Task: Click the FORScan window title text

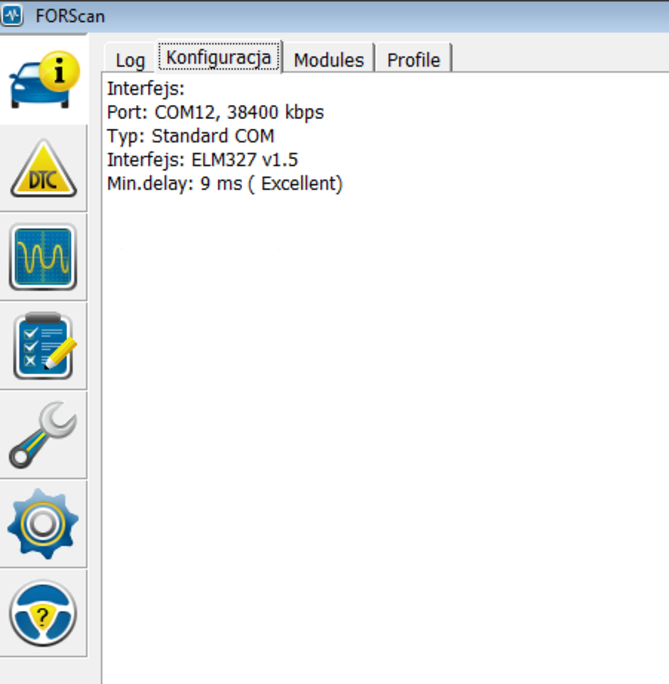Action: (x=70, y=16)
